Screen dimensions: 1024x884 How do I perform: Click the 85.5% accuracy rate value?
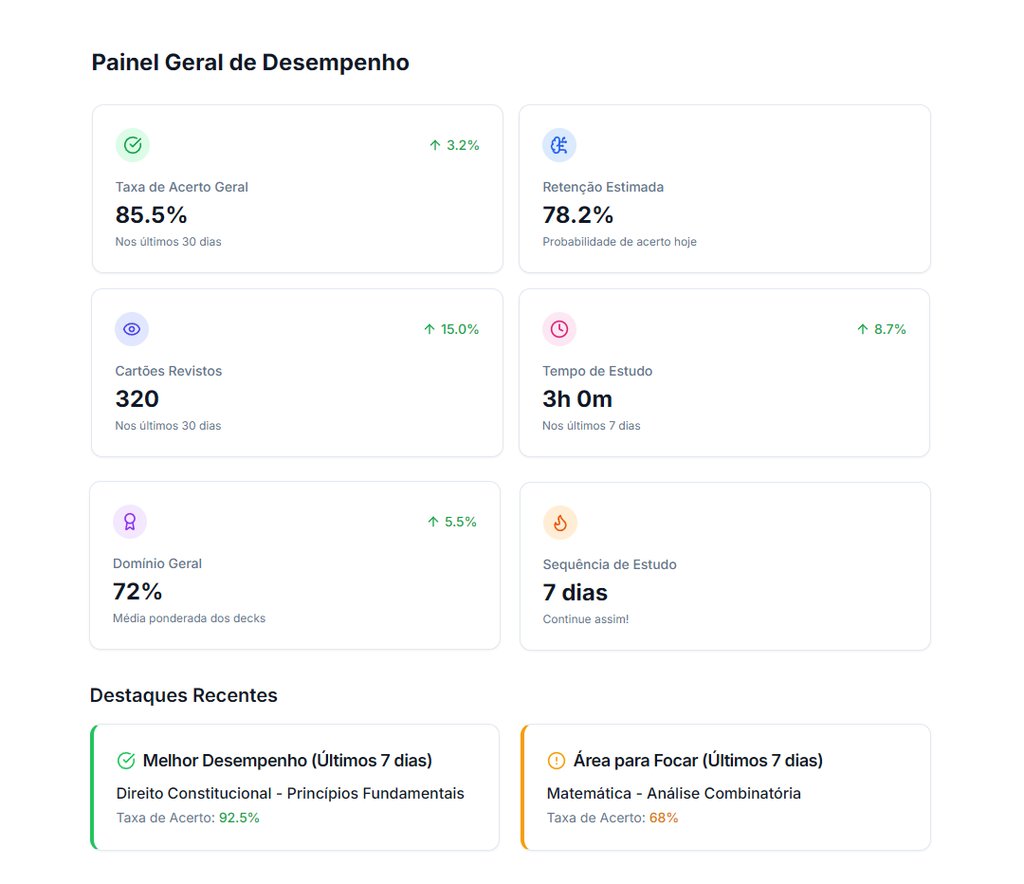pos(152,215)
